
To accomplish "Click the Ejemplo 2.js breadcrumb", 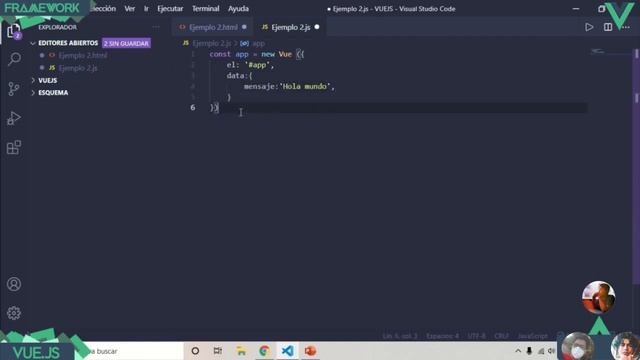I will click(x=211, y=43).
